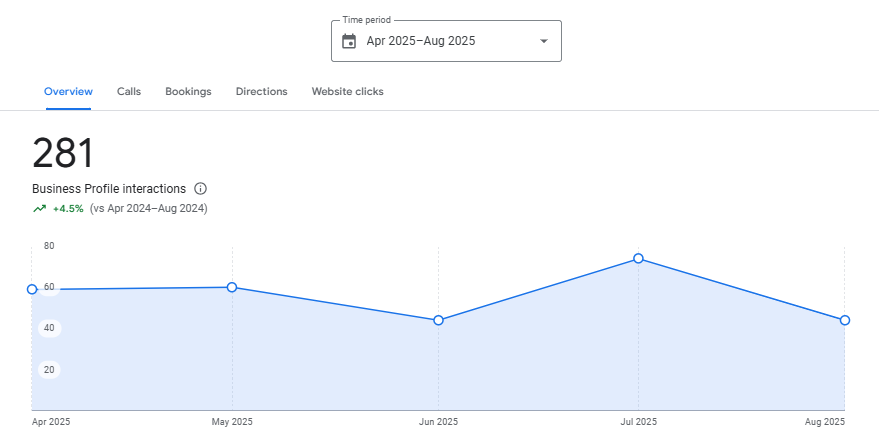This screenshot has height=436, width=879.
Task: Open the Apr 2025–Aug 2025 time period field
Action: pos(446,41)
